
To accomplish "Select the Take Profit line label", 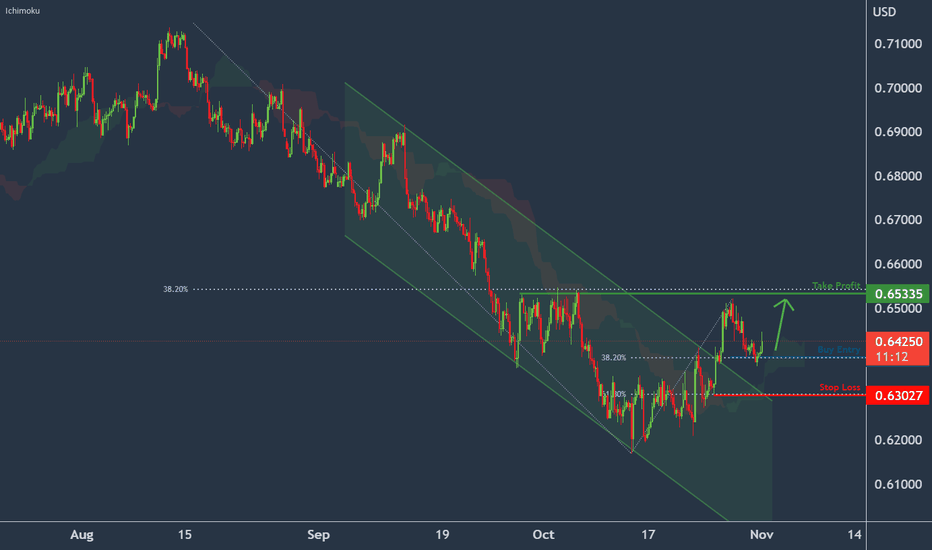I will tap(836, 285).
